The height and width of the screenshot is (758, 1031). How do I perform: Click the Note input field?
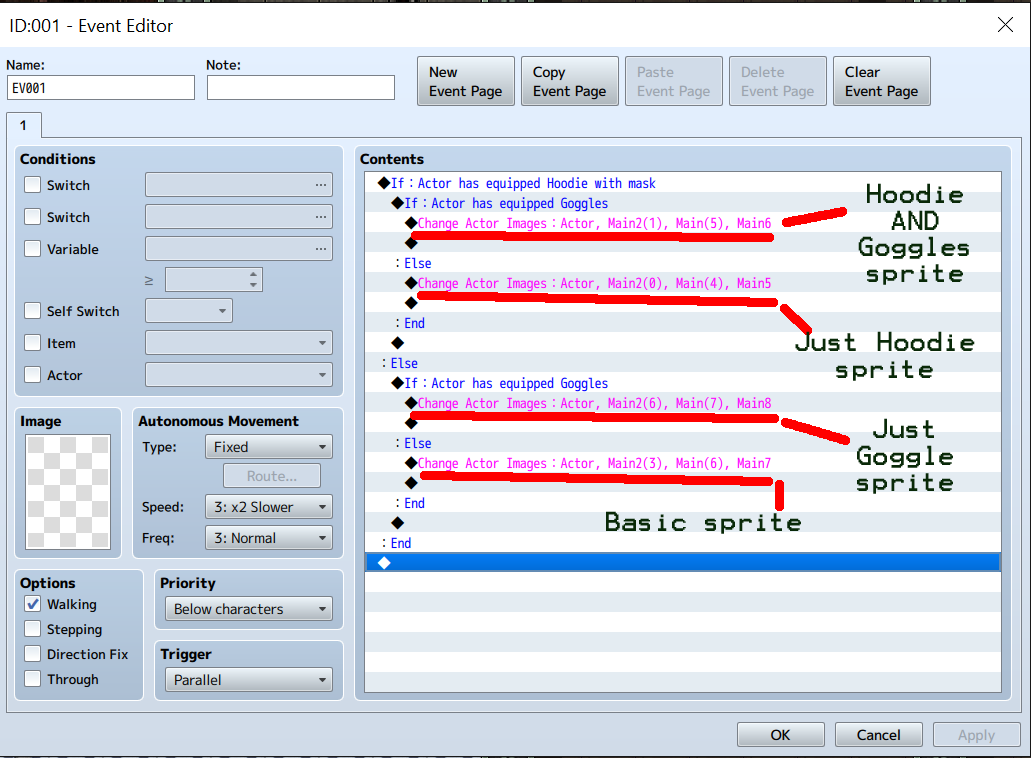click(x=300, y=87)
